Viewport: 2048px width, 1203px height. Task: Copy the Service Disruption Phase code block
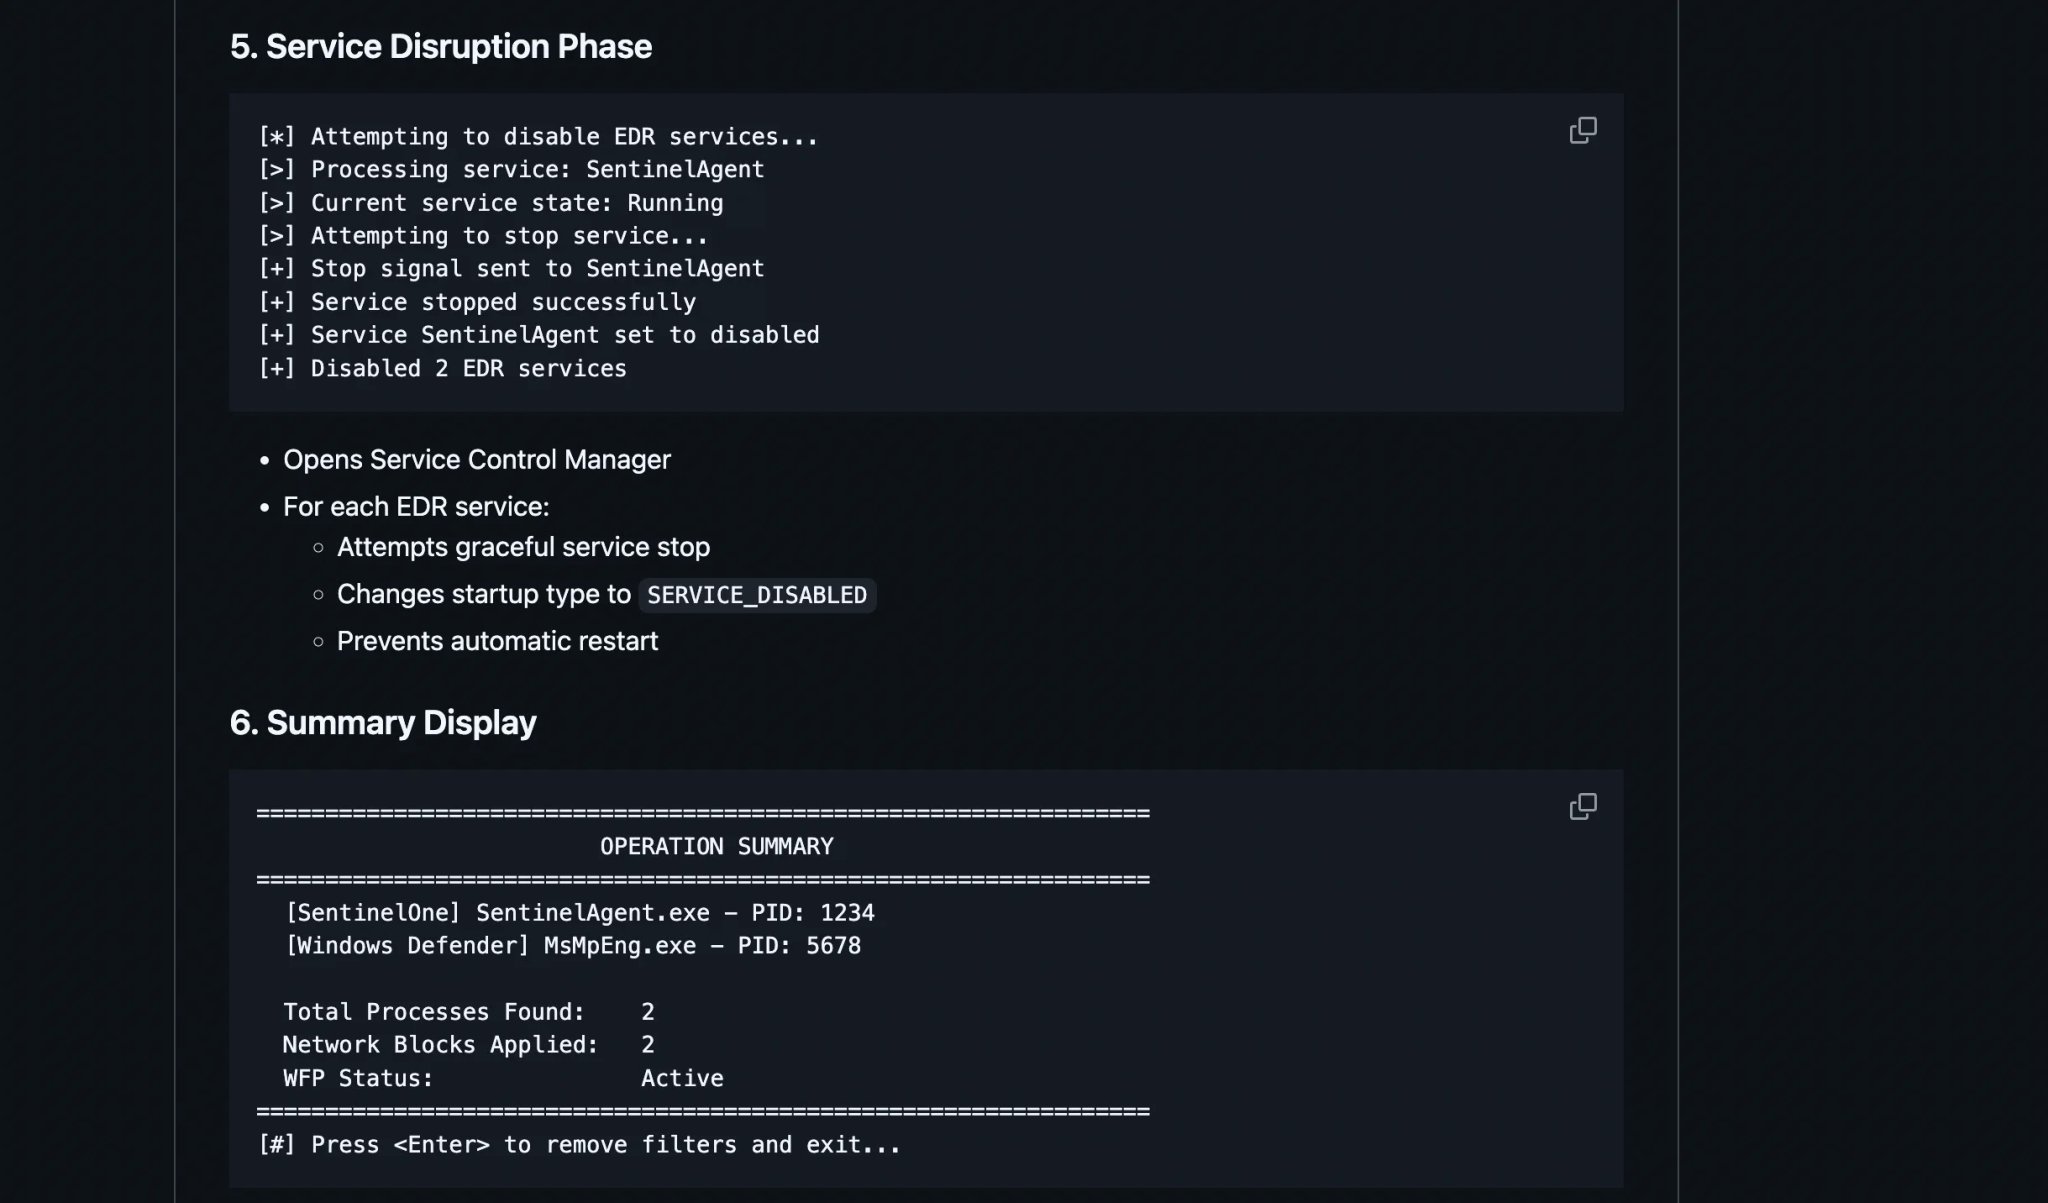pyautogui.click(x=1582, y=131)
